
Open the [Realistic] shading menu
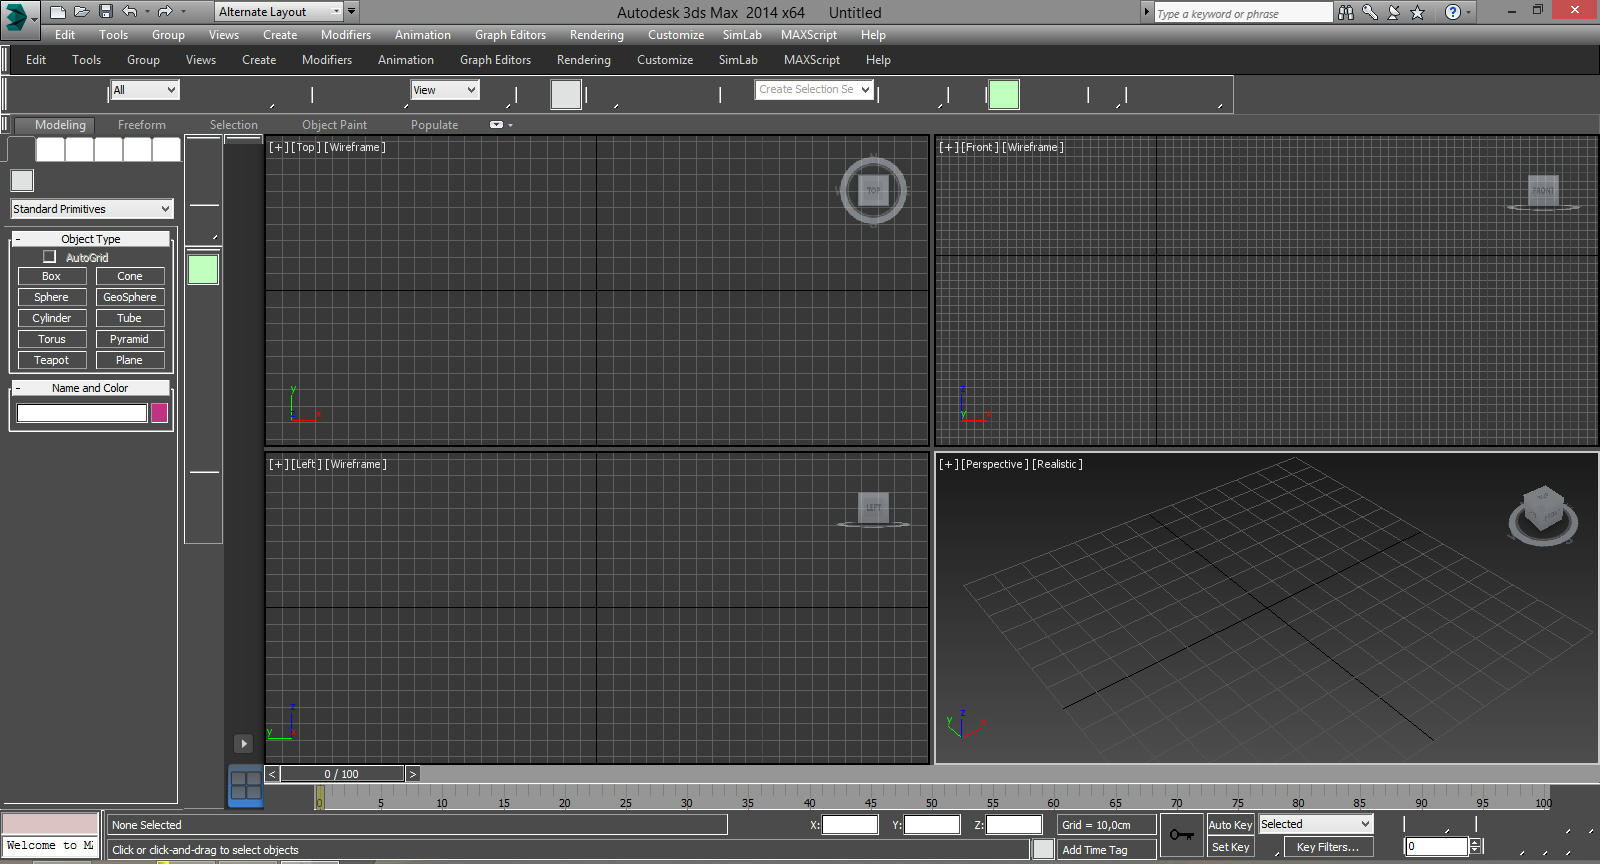tap(1057, 464)
